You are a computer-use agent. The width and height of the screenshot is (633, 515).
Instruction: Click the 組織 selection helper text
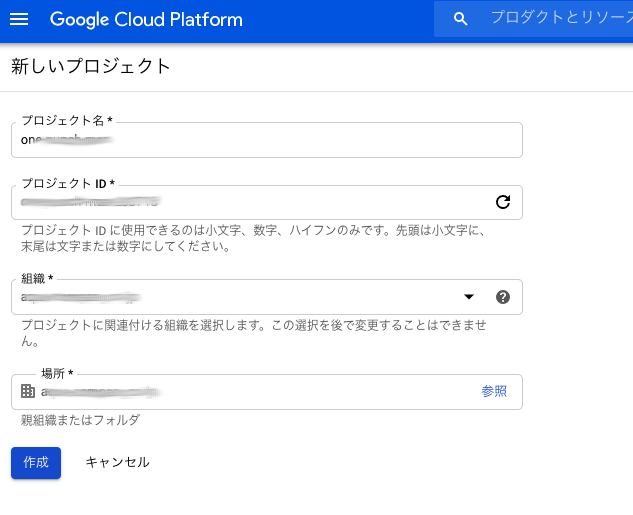point(254,333)
